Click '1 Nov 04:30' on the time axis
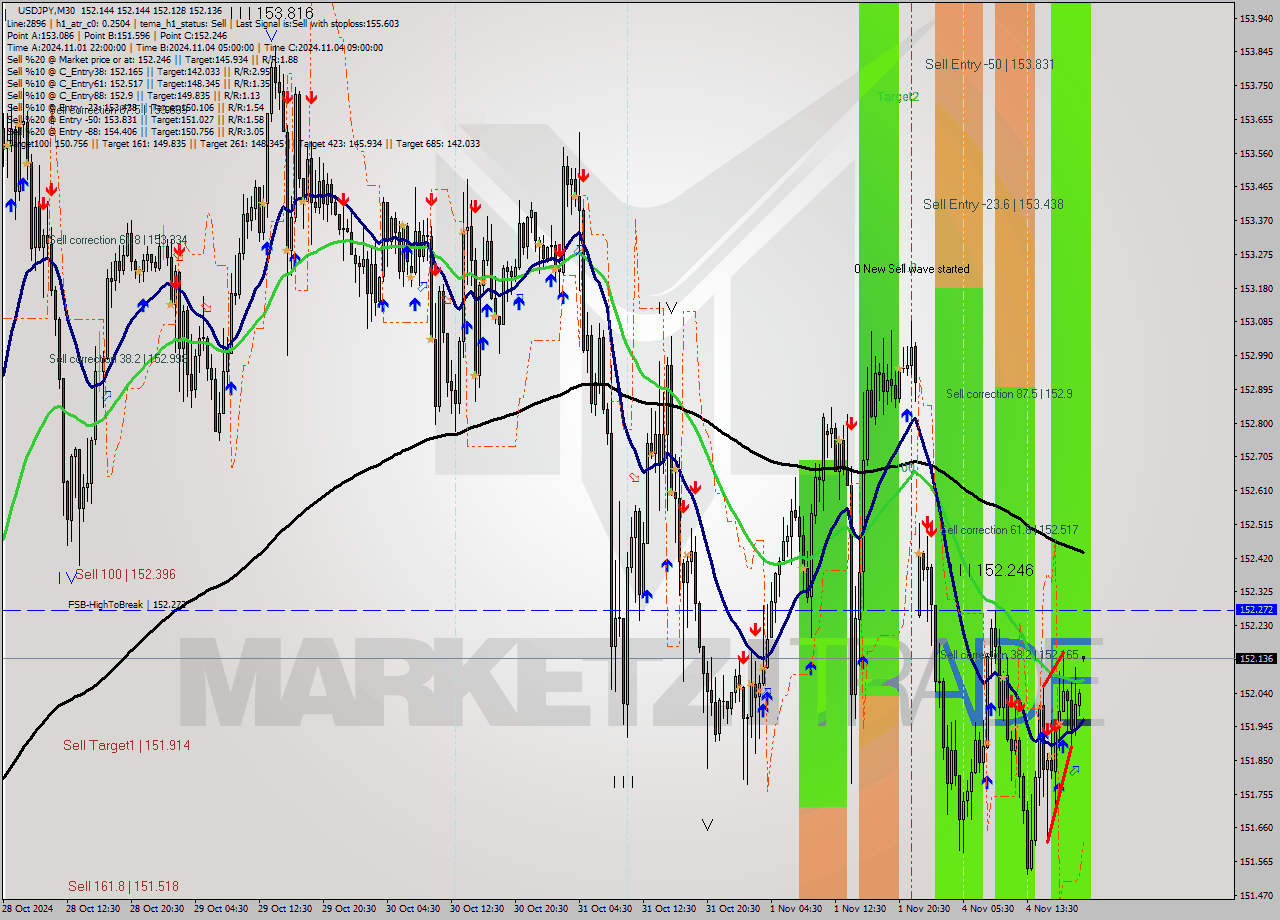Image resolution: width=1280 pixels, height=920 pixels. 796,909
